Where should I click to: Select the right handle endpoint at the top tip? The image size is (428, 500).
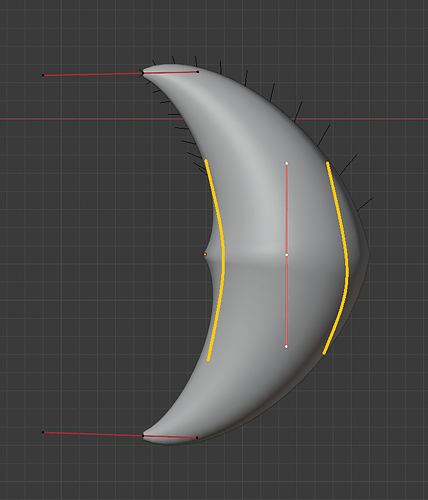pyautogui.click(x=198, y=71)
